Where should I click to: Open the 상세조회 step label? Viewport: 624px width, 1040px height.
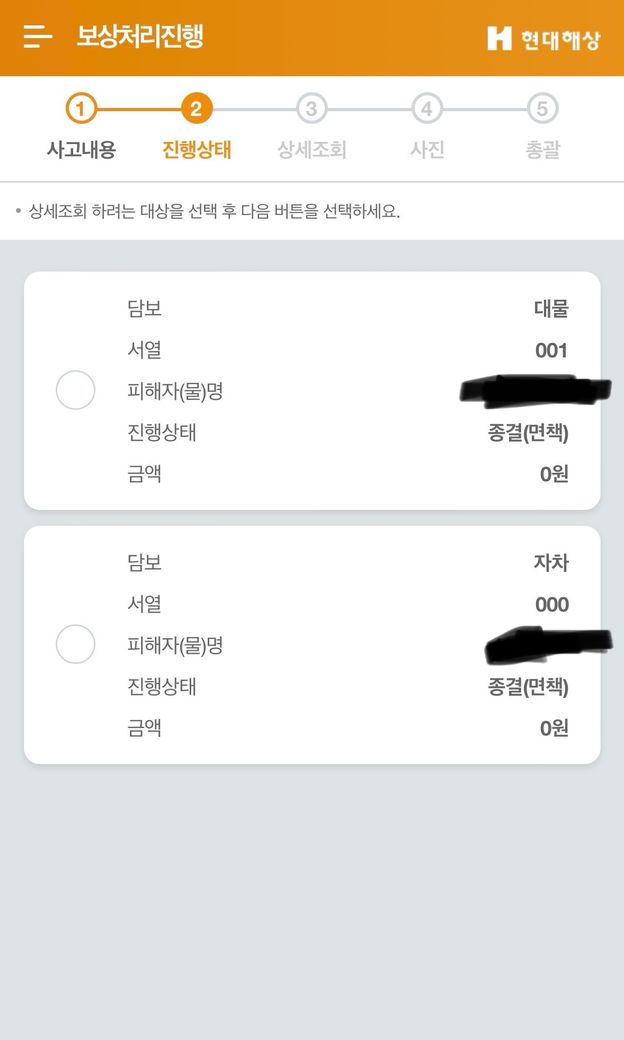click(311, 150)
